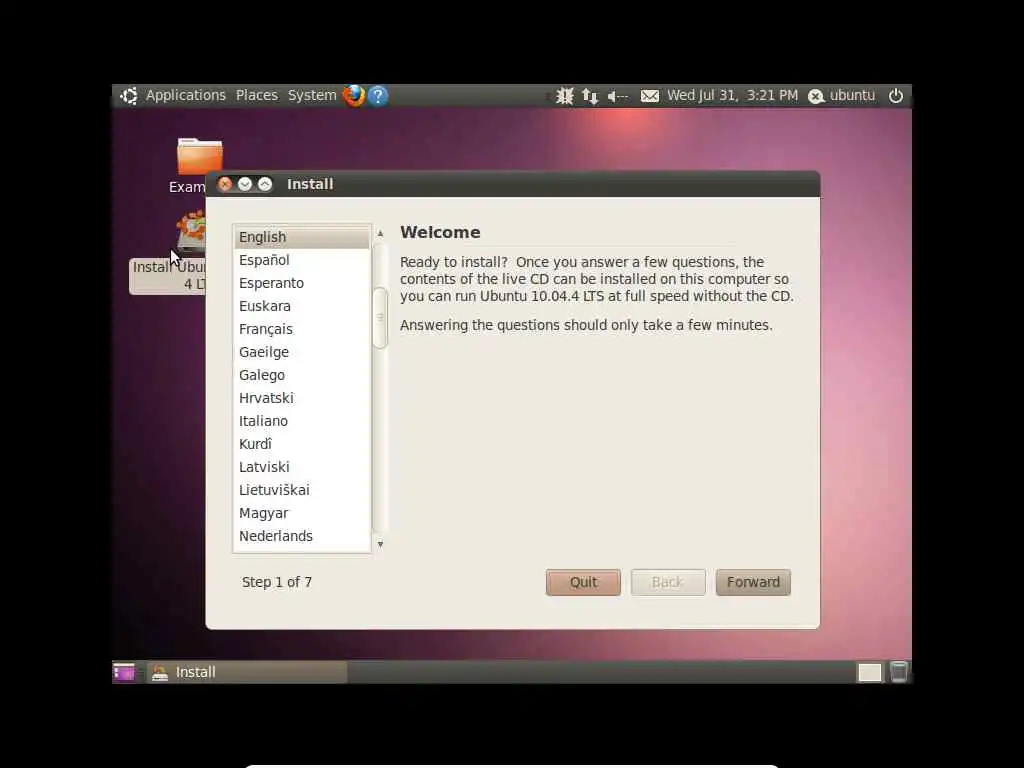Select English in the language list
Screen dimensions: 1024x768
coord(302,237)
